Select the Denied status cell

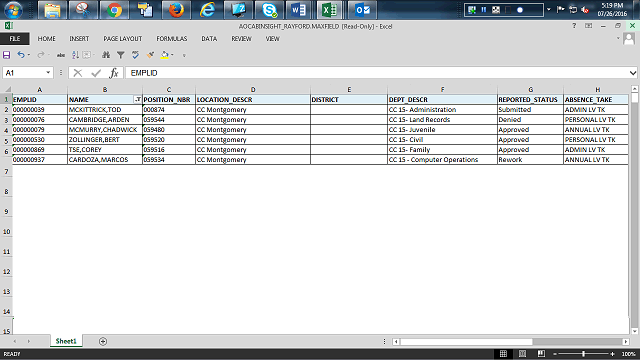[x=530, y=120]
